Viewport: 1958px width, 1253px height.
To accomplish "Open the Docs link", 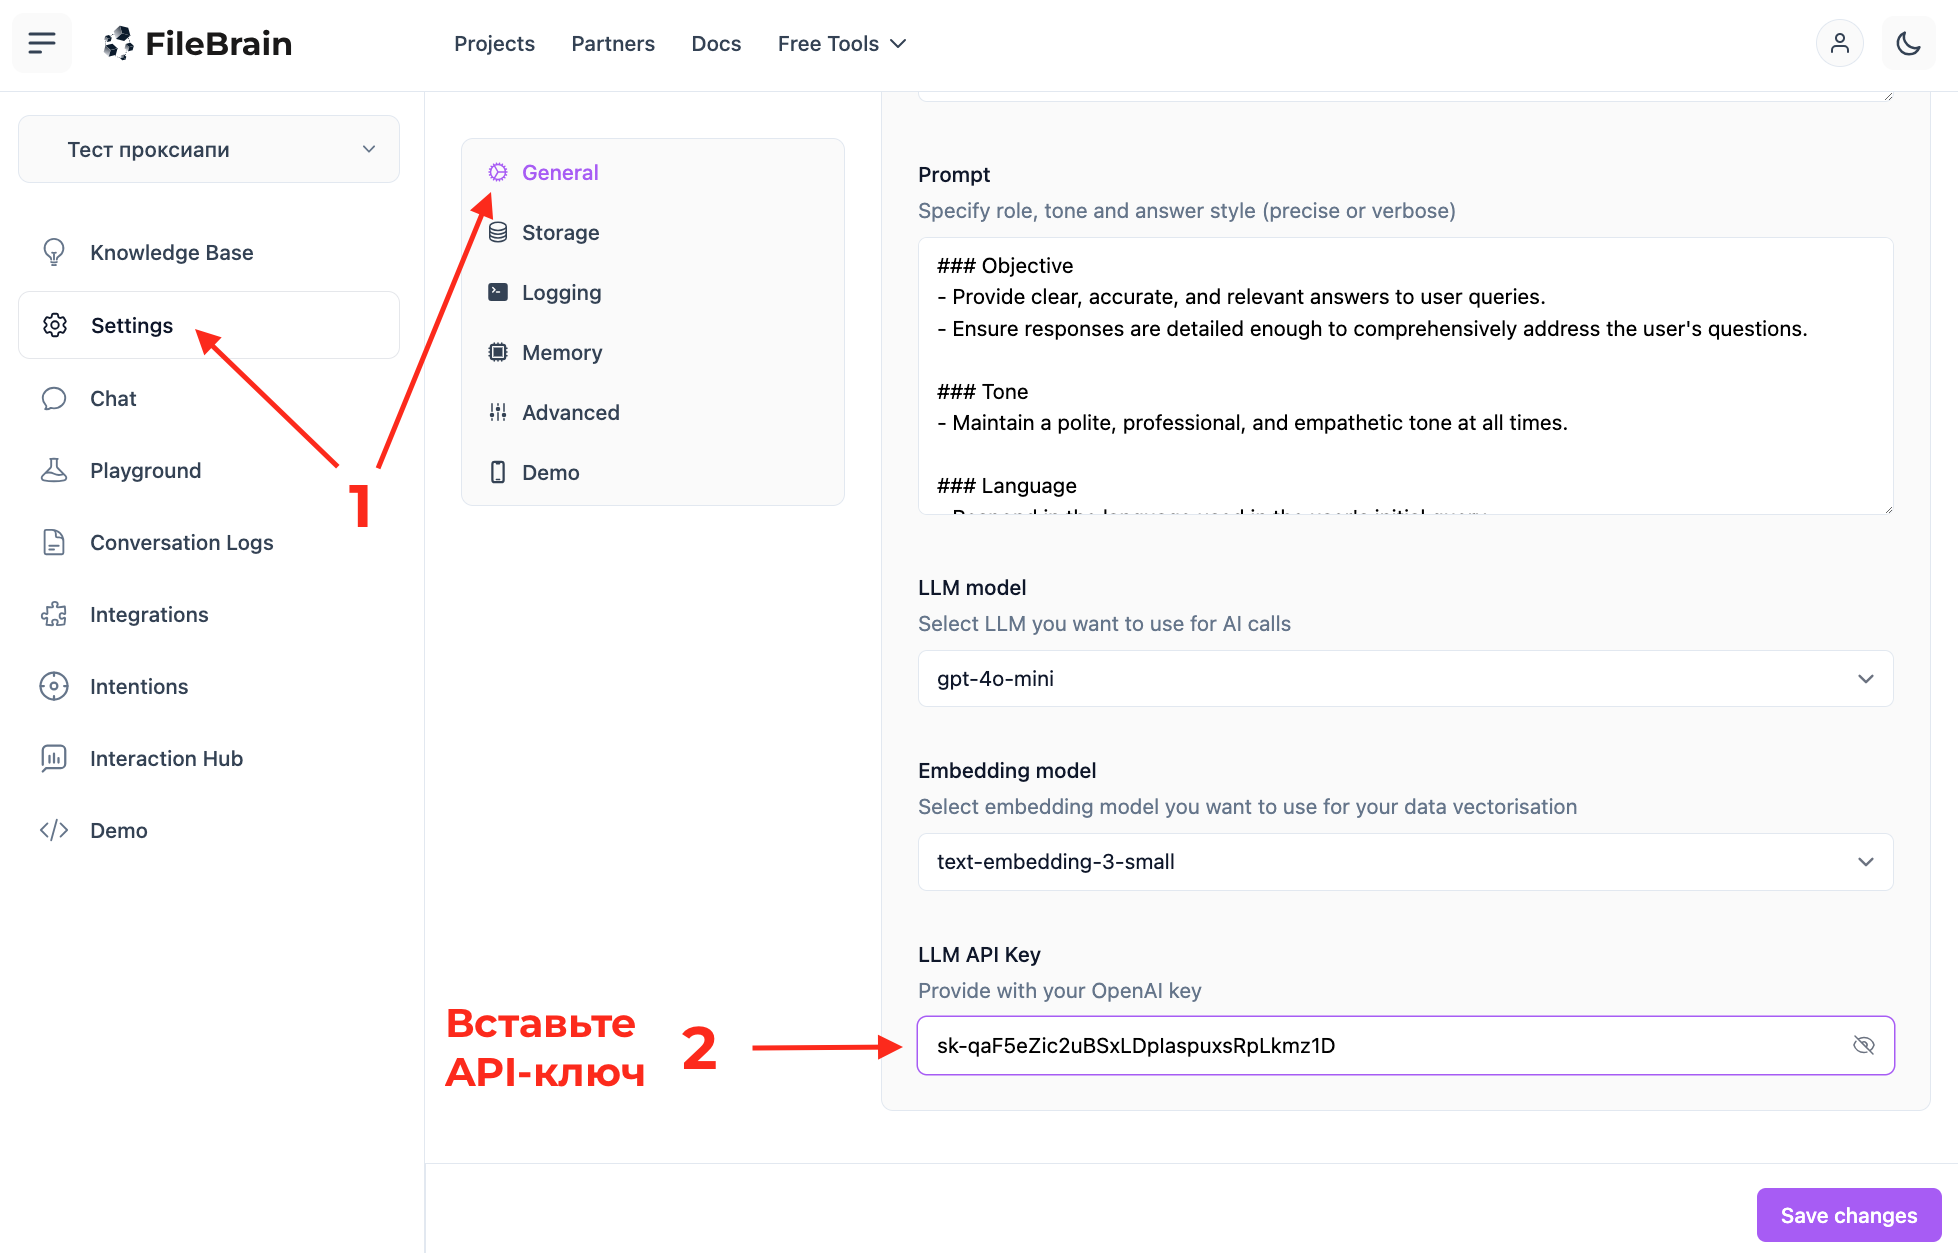I will 716,43.
